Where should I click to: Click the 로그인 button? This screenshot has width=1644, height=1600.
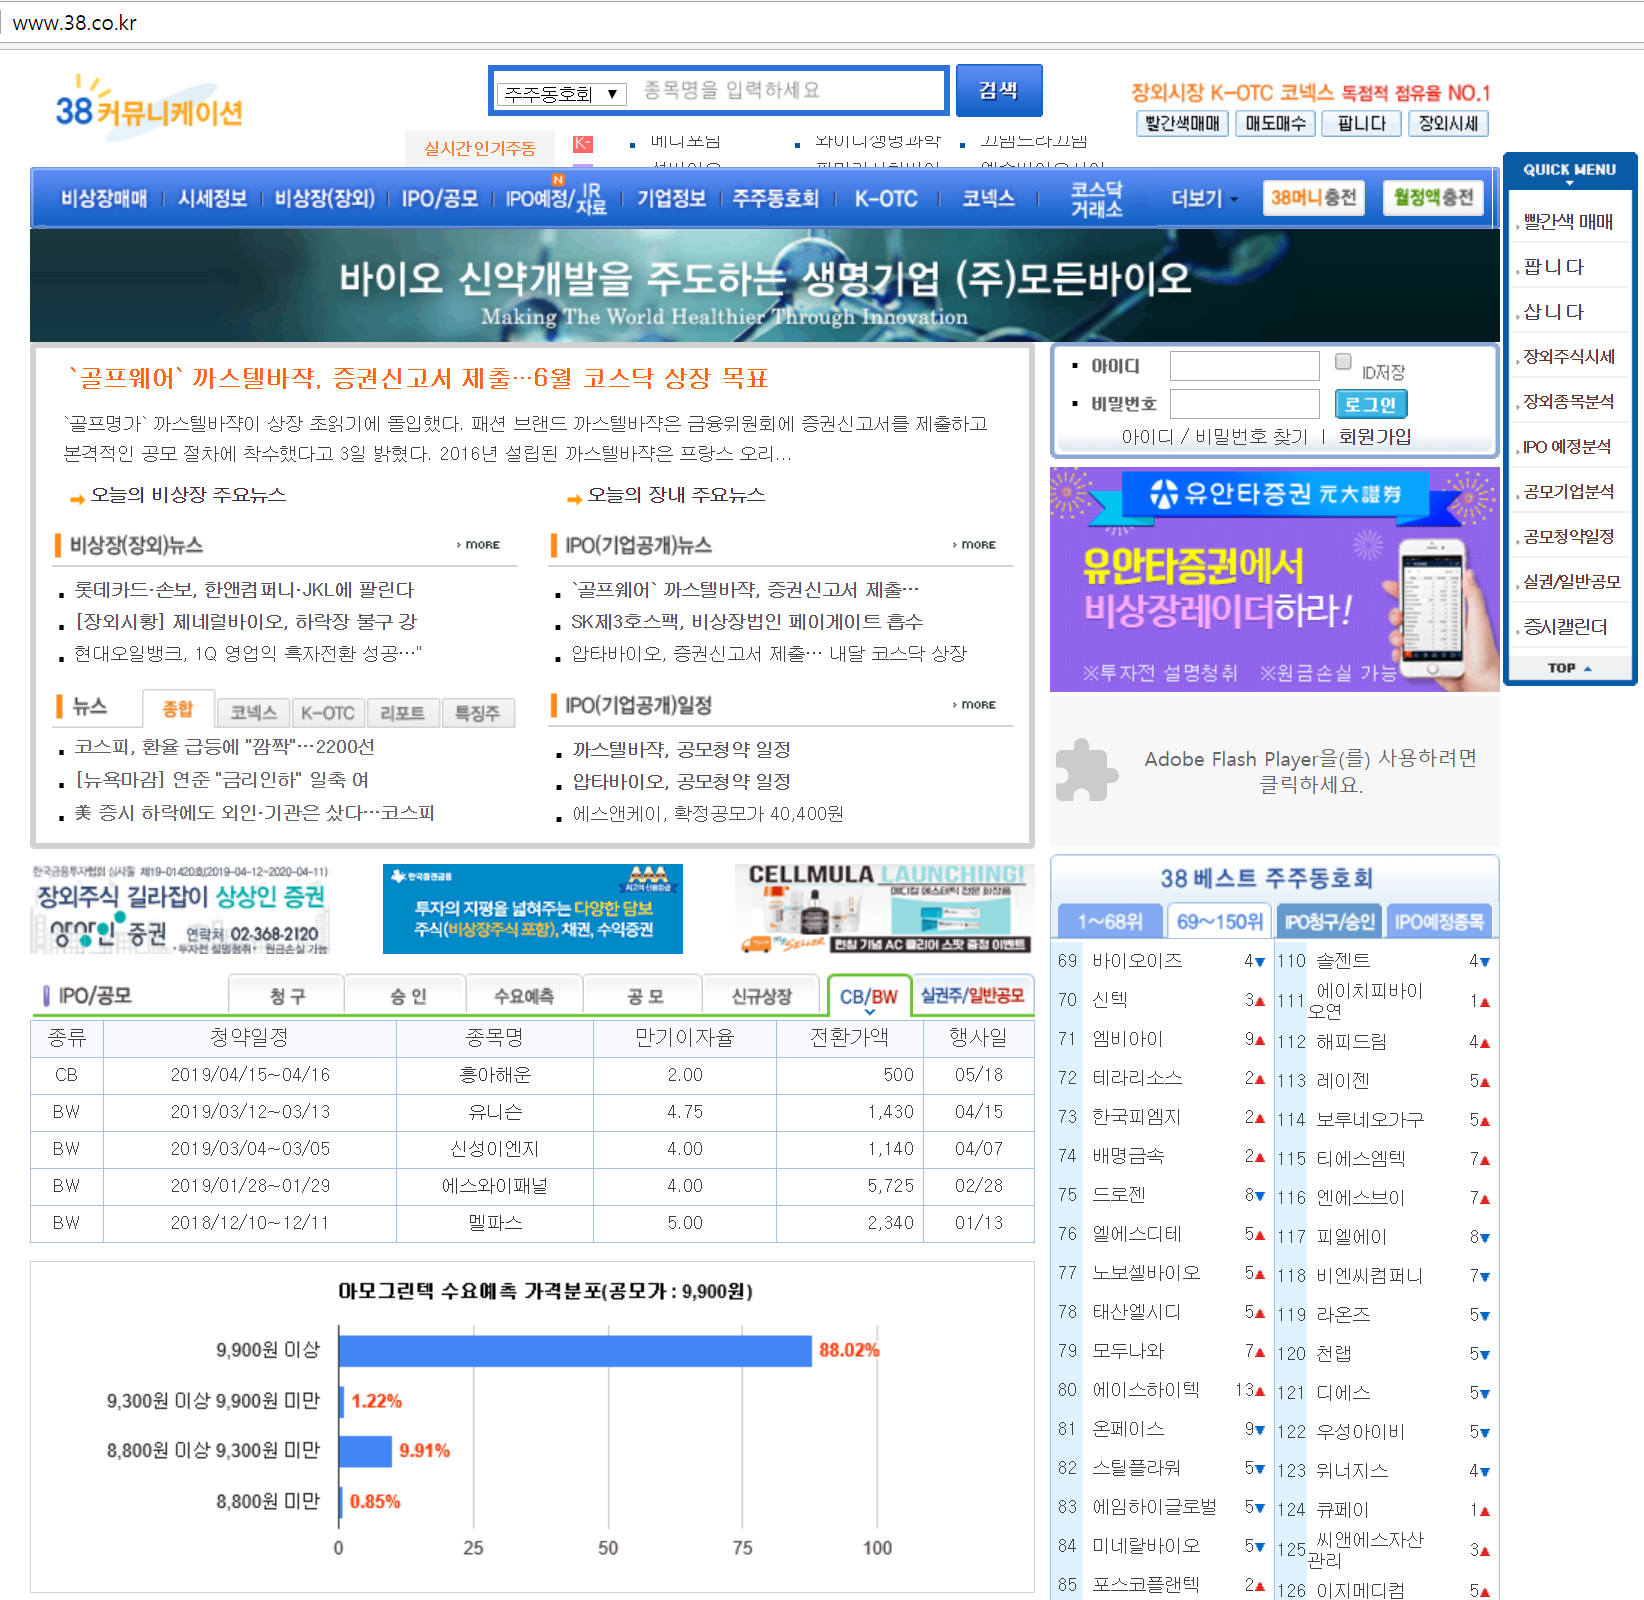pyautogui.click(x=1371, y=404)
